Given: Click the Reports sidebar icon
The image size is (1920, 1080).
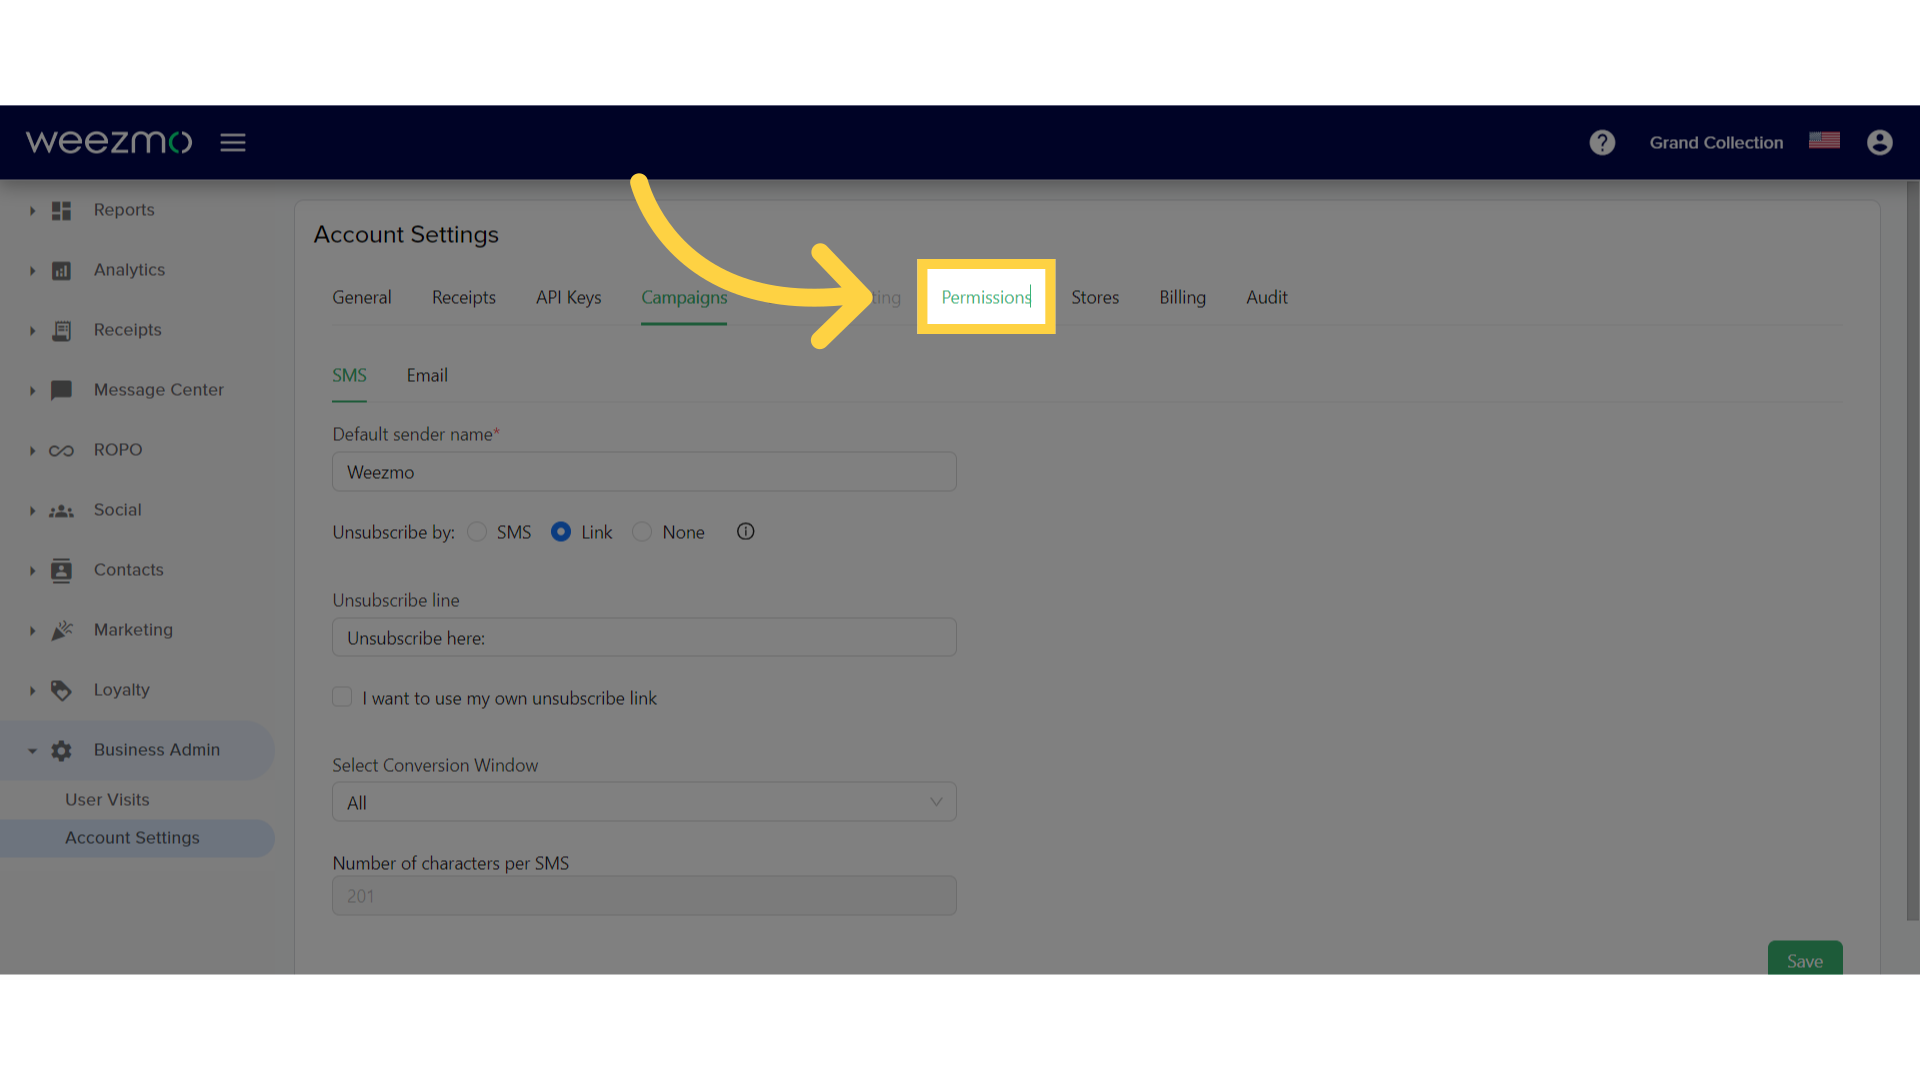Looking at the screenshot, I should pyautogui.click(x=62, y=210).
